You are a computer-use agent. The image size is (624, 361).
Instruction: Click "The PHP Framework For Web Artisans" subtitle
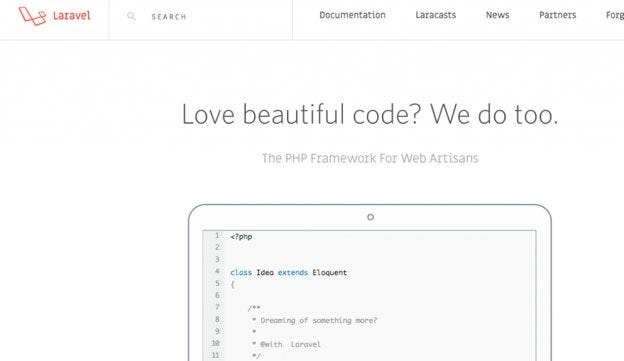(370, 158)
